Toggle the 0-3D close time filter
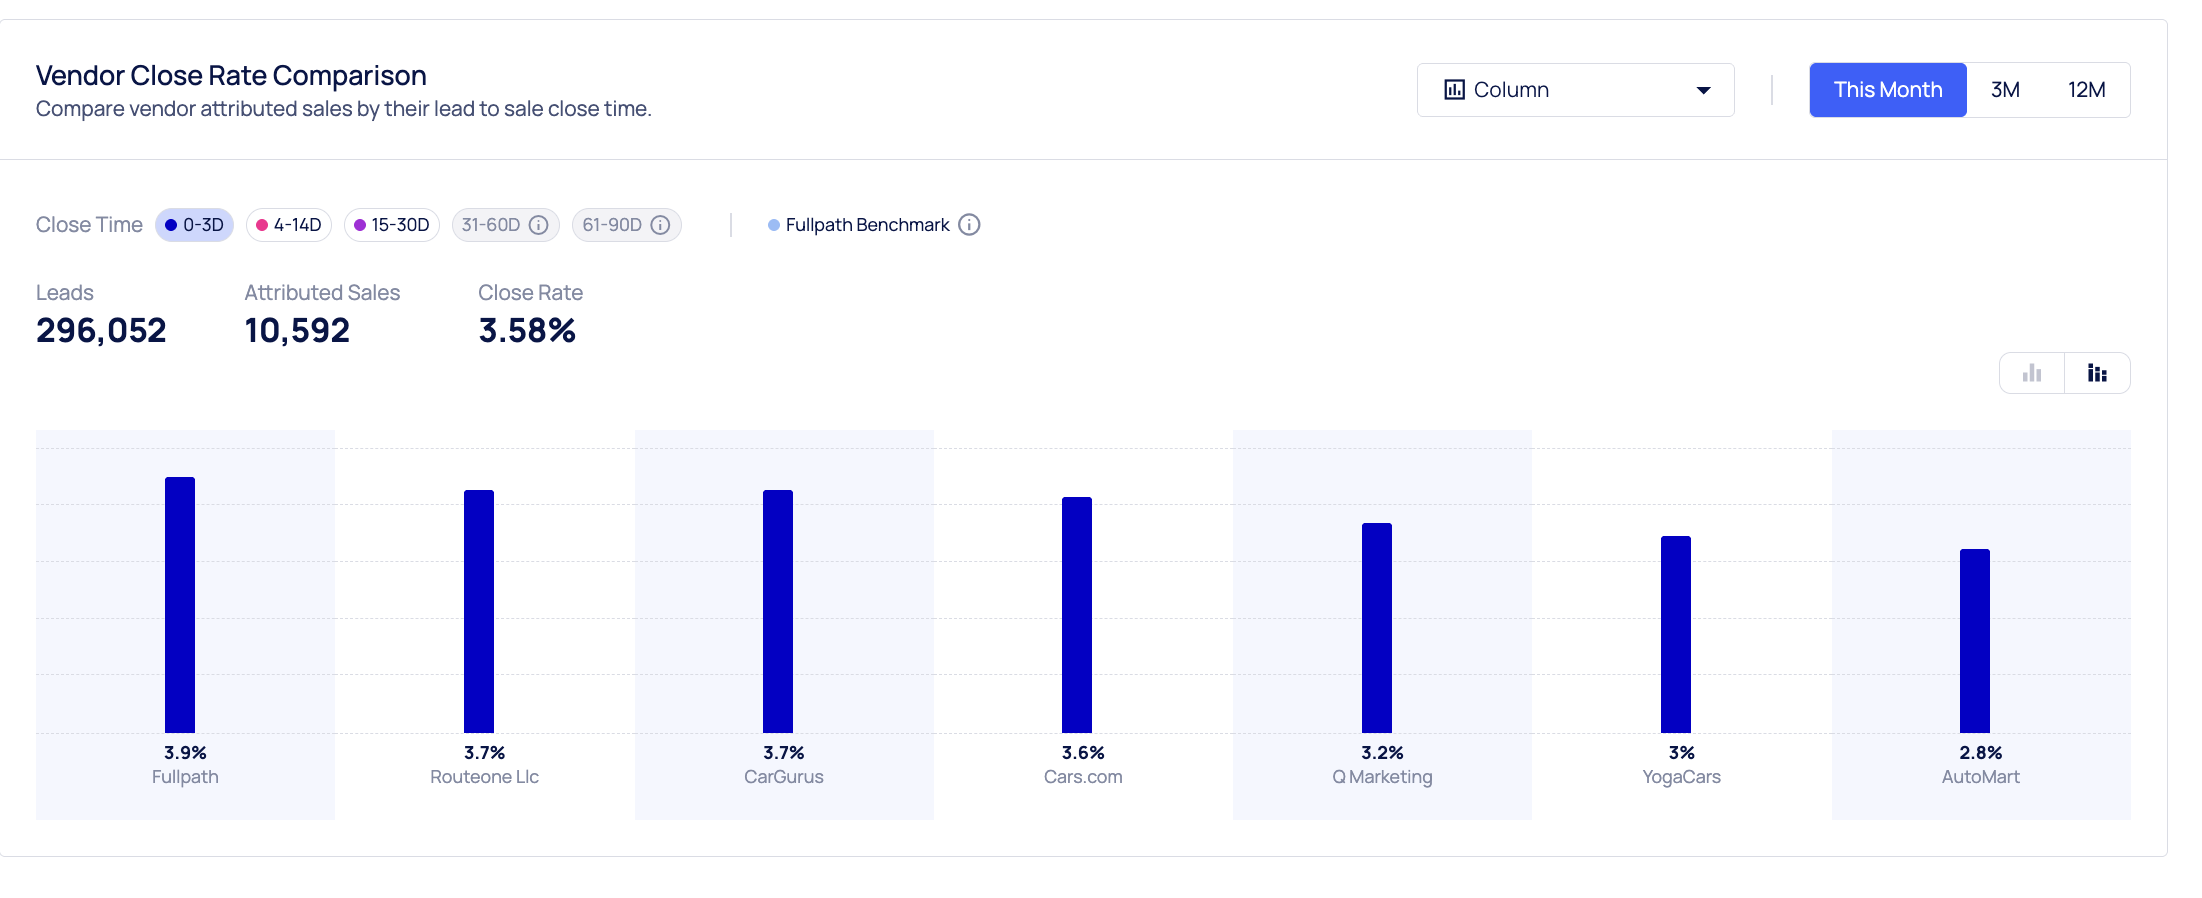This screenshot has width=2202, height=898. click(195, 225)
